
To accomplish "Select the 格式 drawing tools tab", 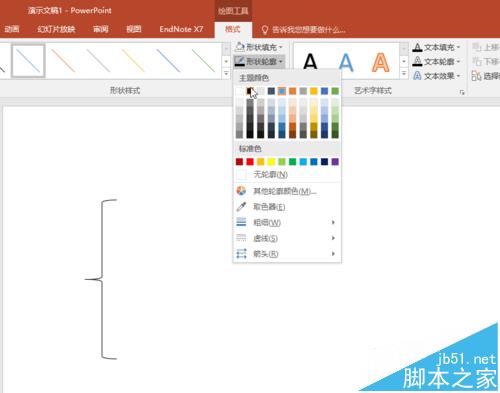I will pyautogui.click(x=233, y=29).
